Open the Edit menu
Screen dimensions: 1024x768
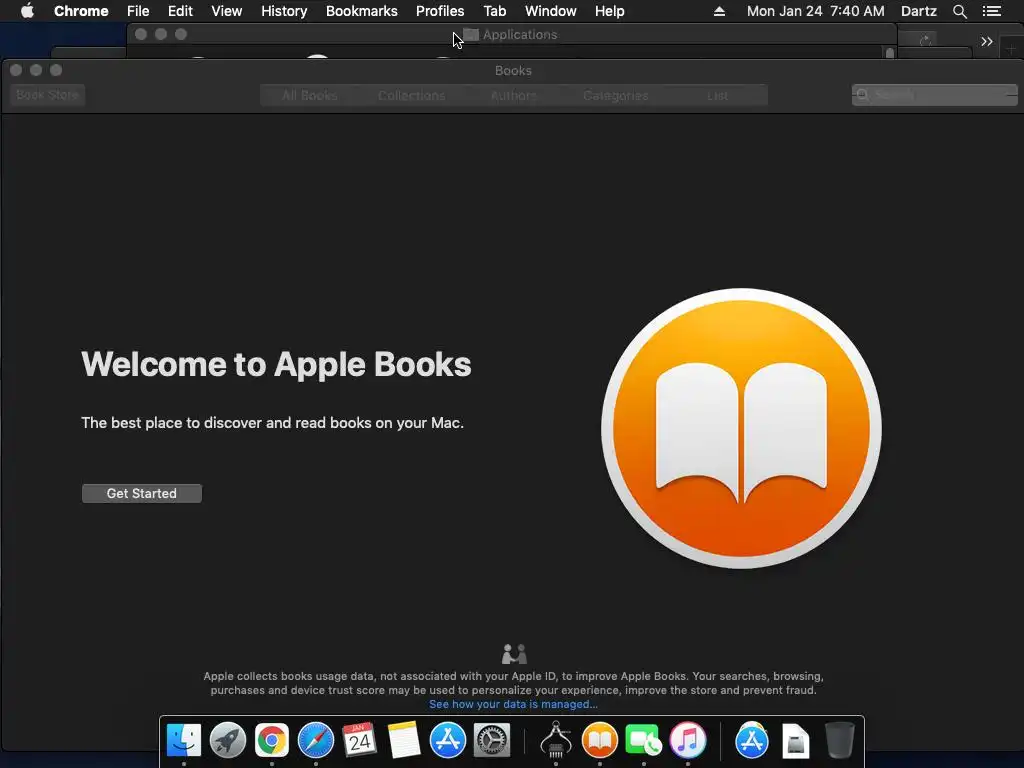(x=180, y=11)
